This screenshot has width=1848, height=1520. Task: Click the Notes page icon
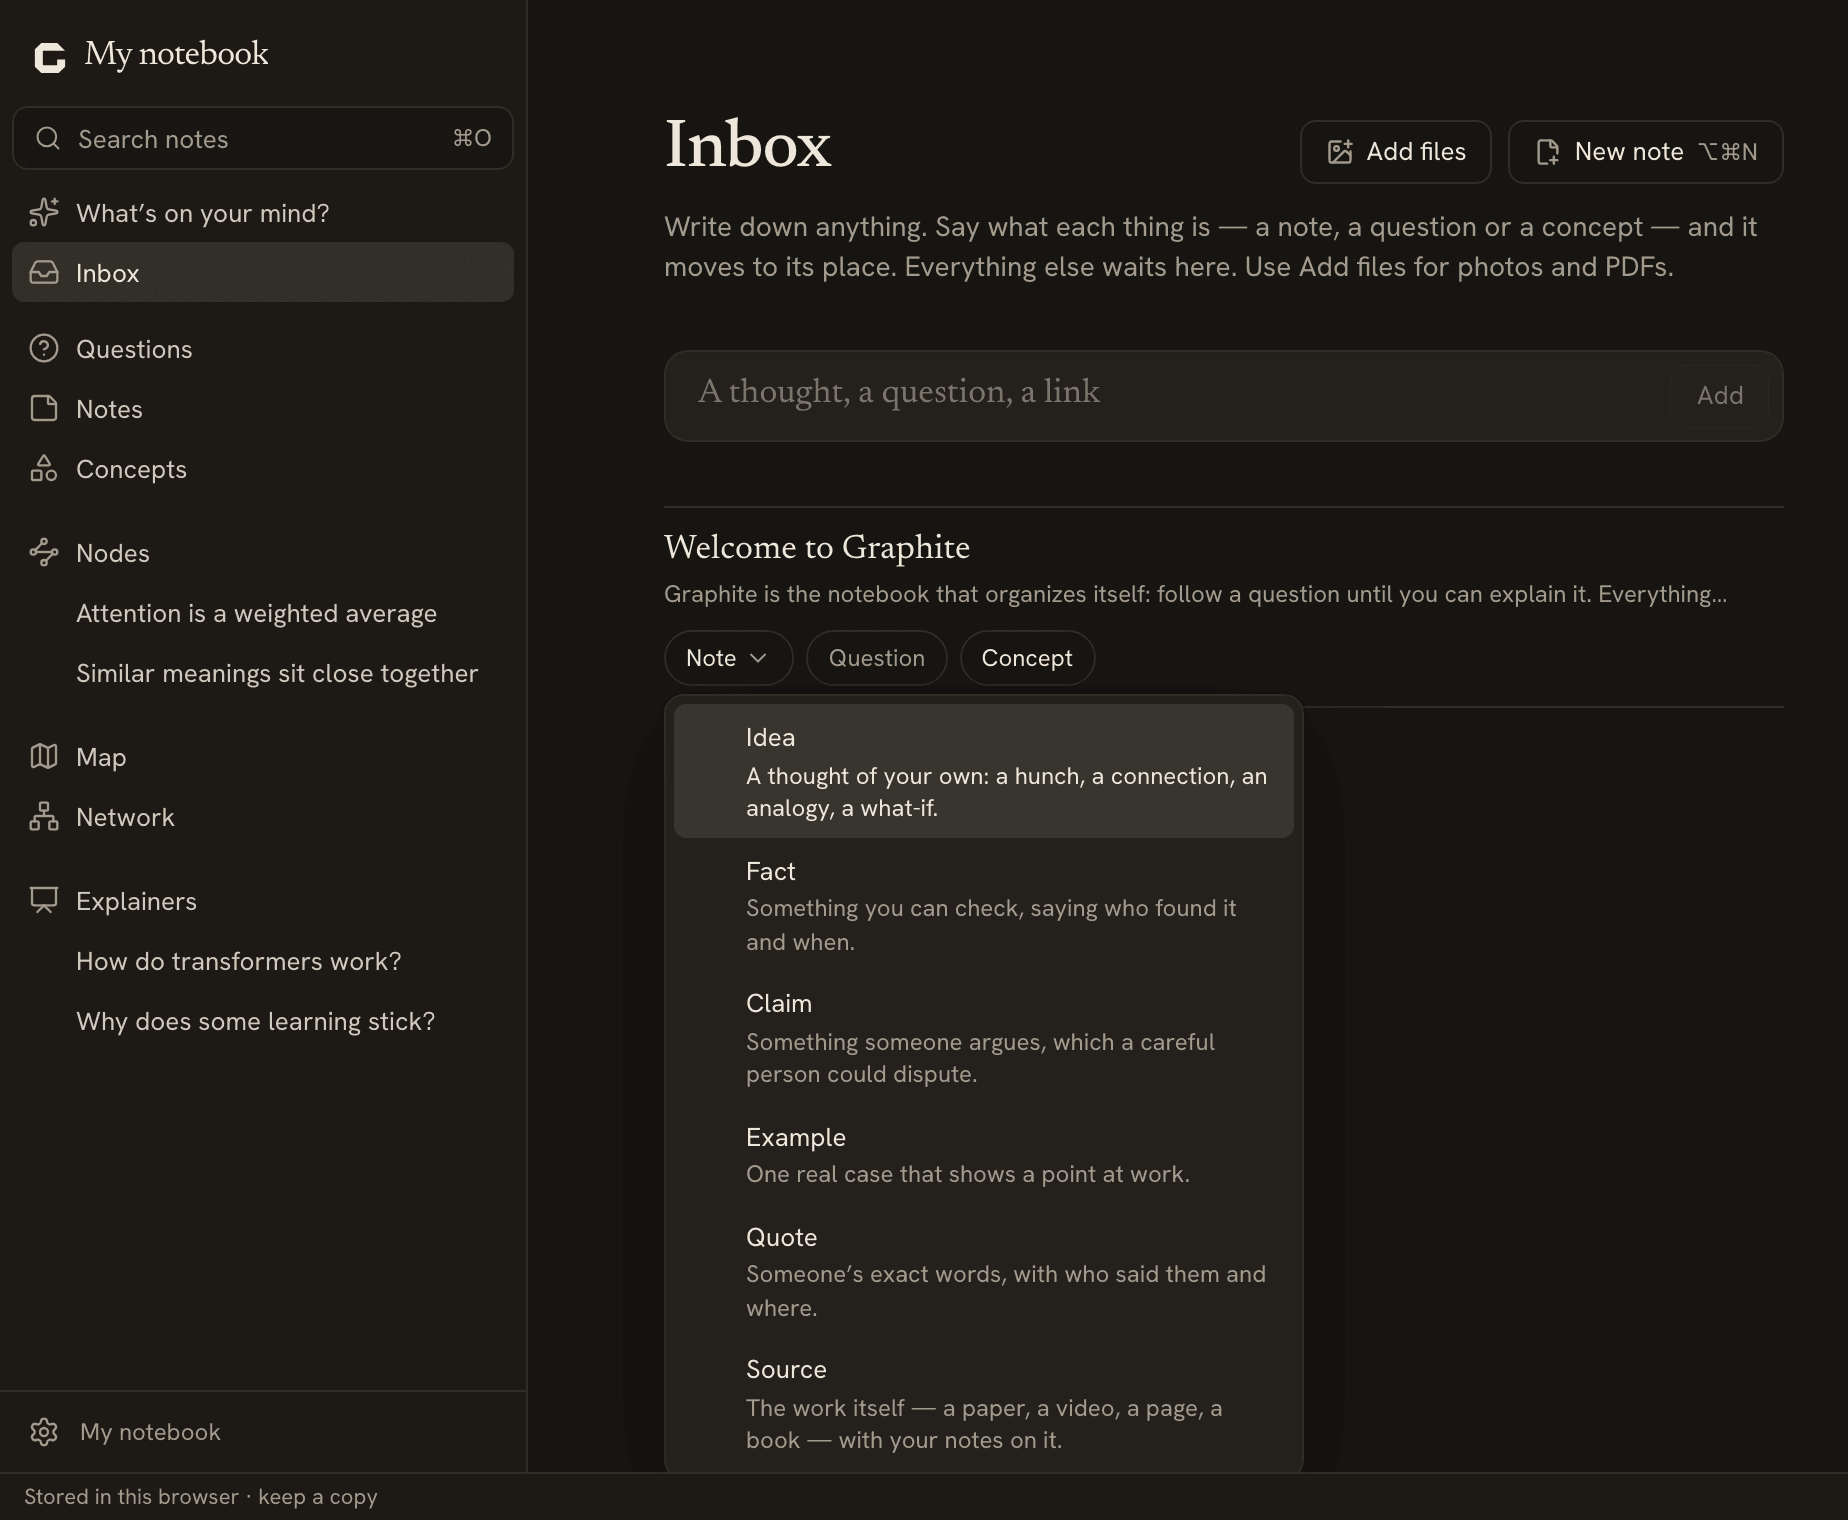point(44,408)
